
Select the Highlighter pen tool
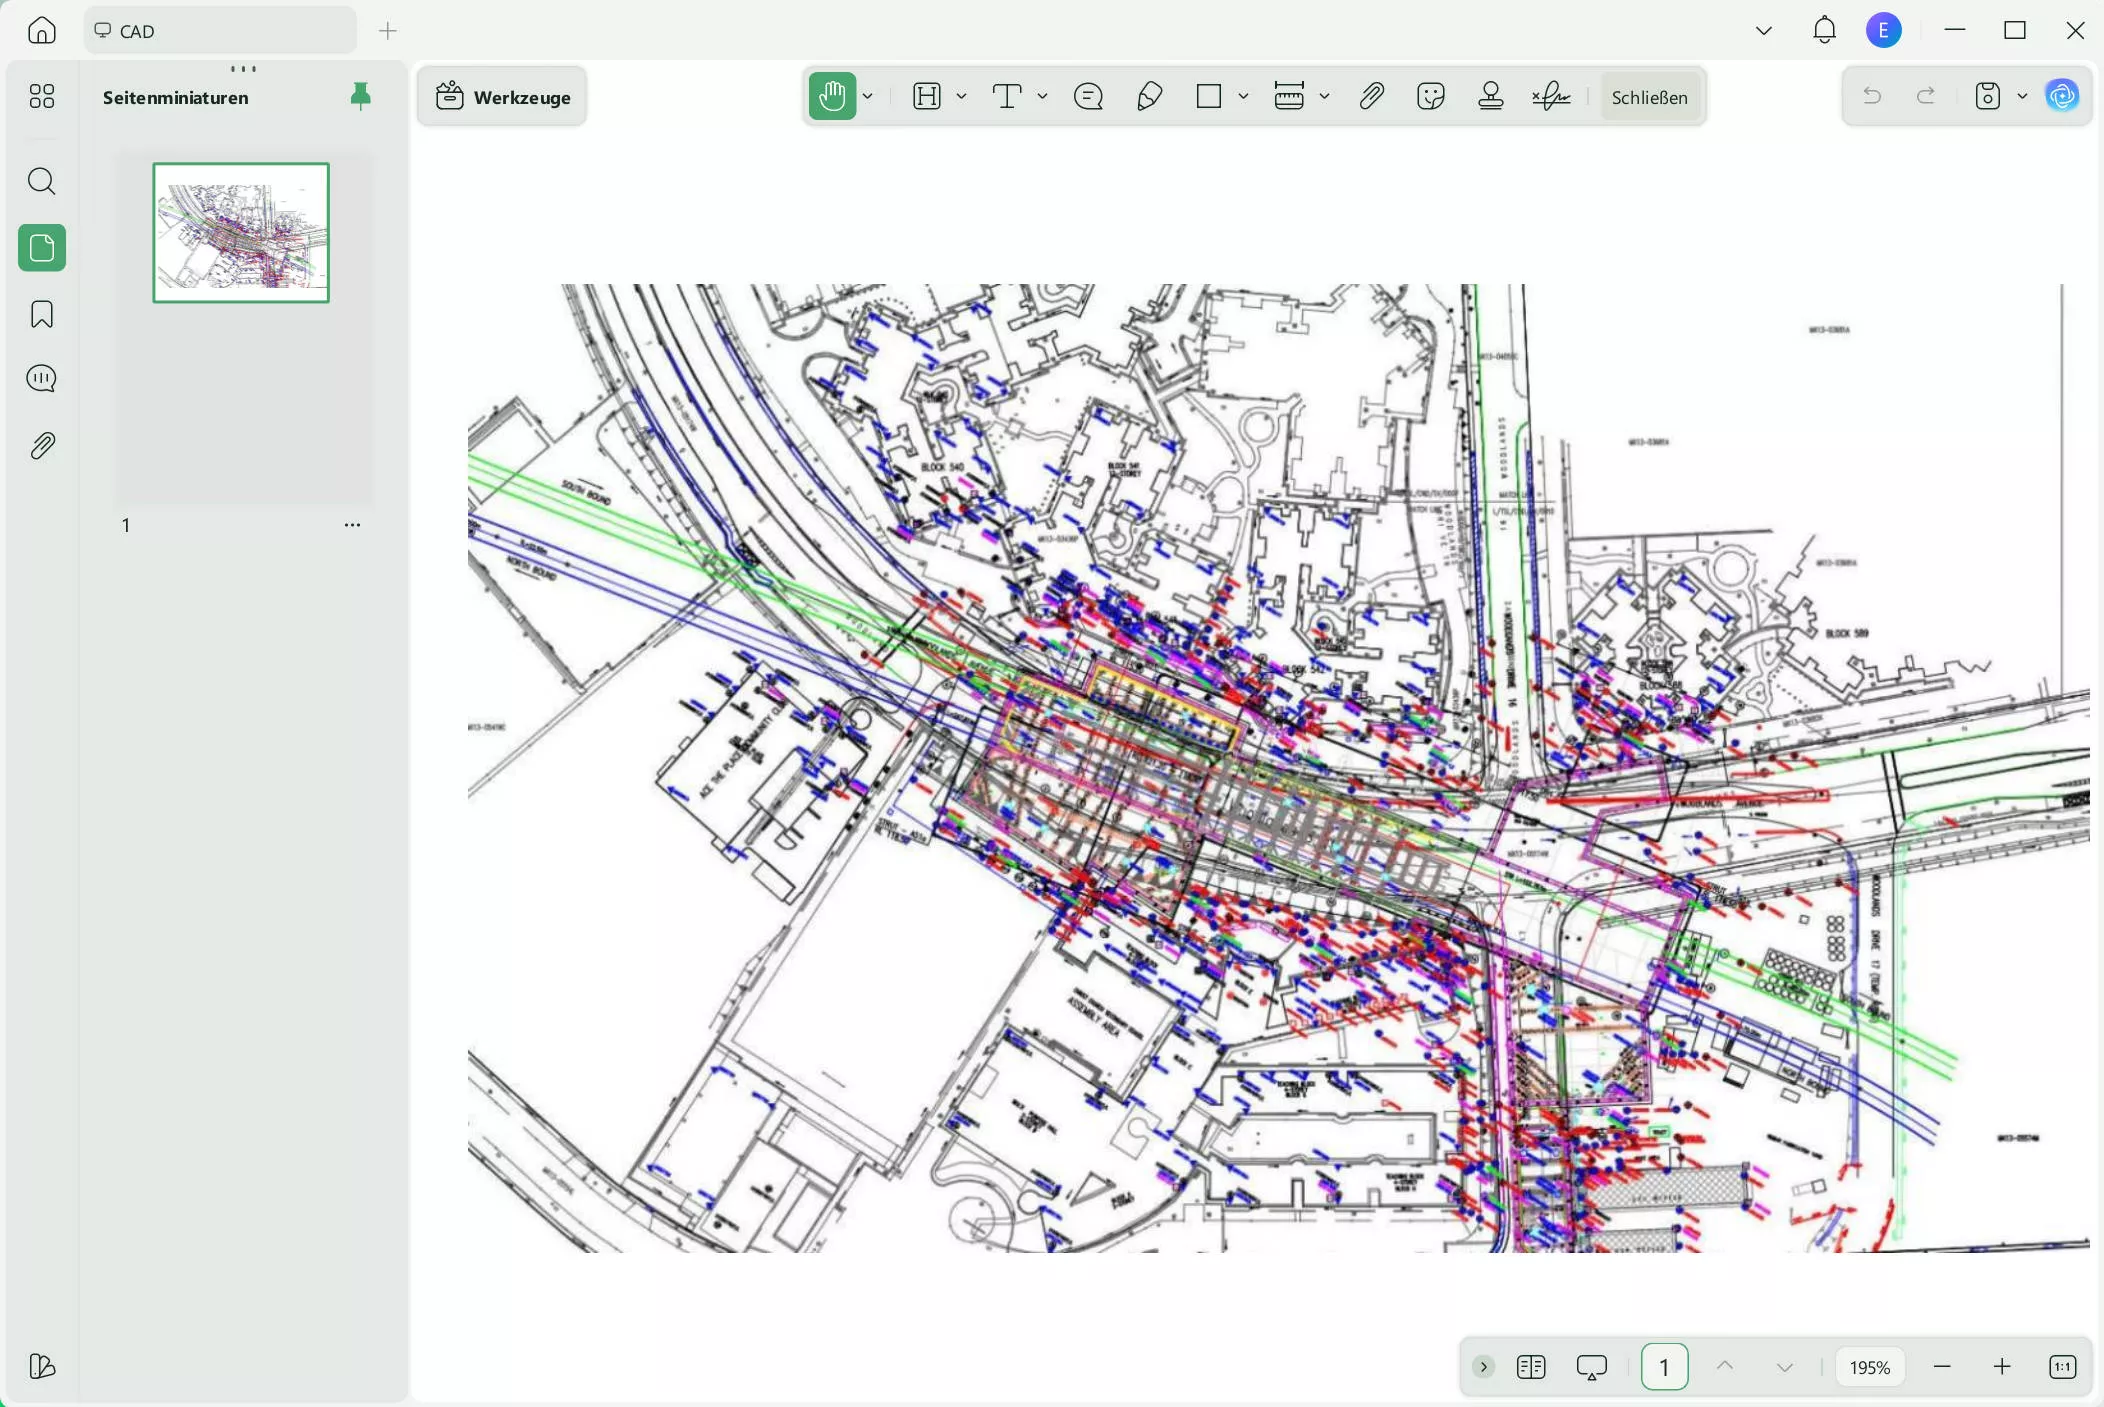(x=1149, y=96)
